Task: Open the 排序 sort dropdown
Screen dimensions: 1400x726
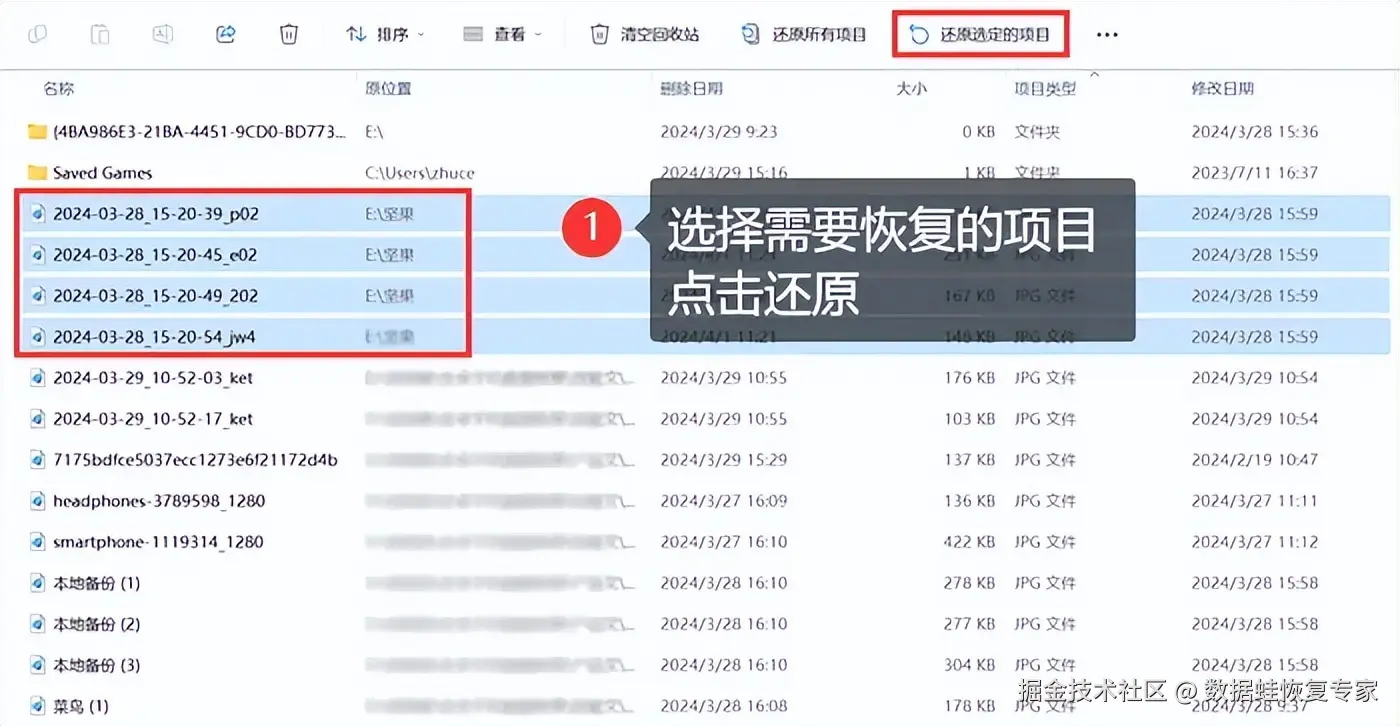Action: point(385,34)
